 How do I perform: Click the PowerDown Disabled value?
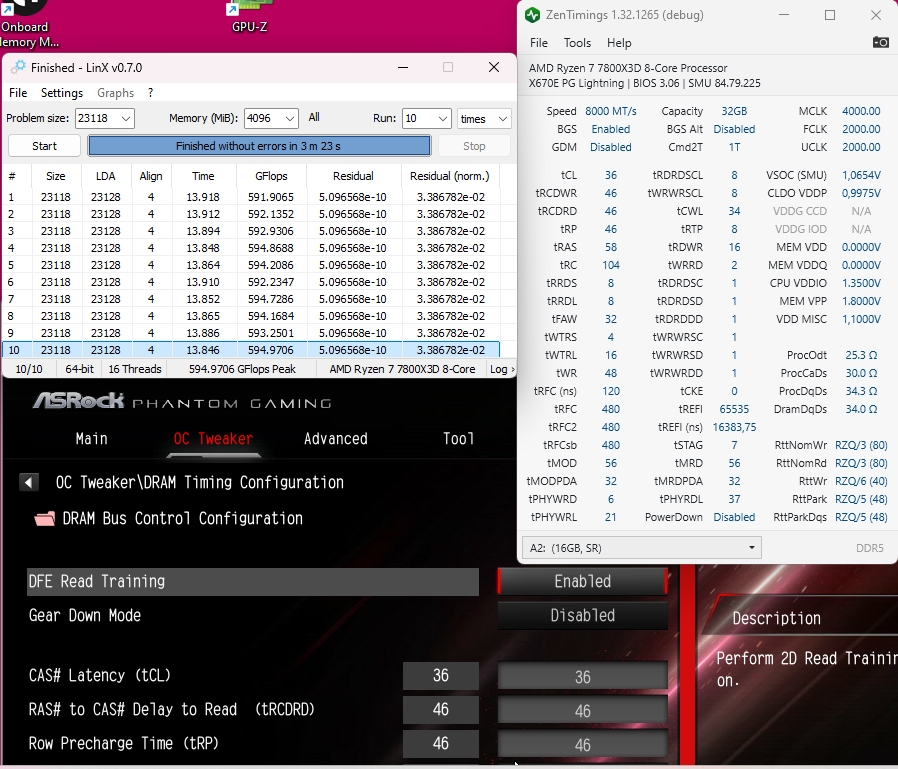tap(734, 518)
